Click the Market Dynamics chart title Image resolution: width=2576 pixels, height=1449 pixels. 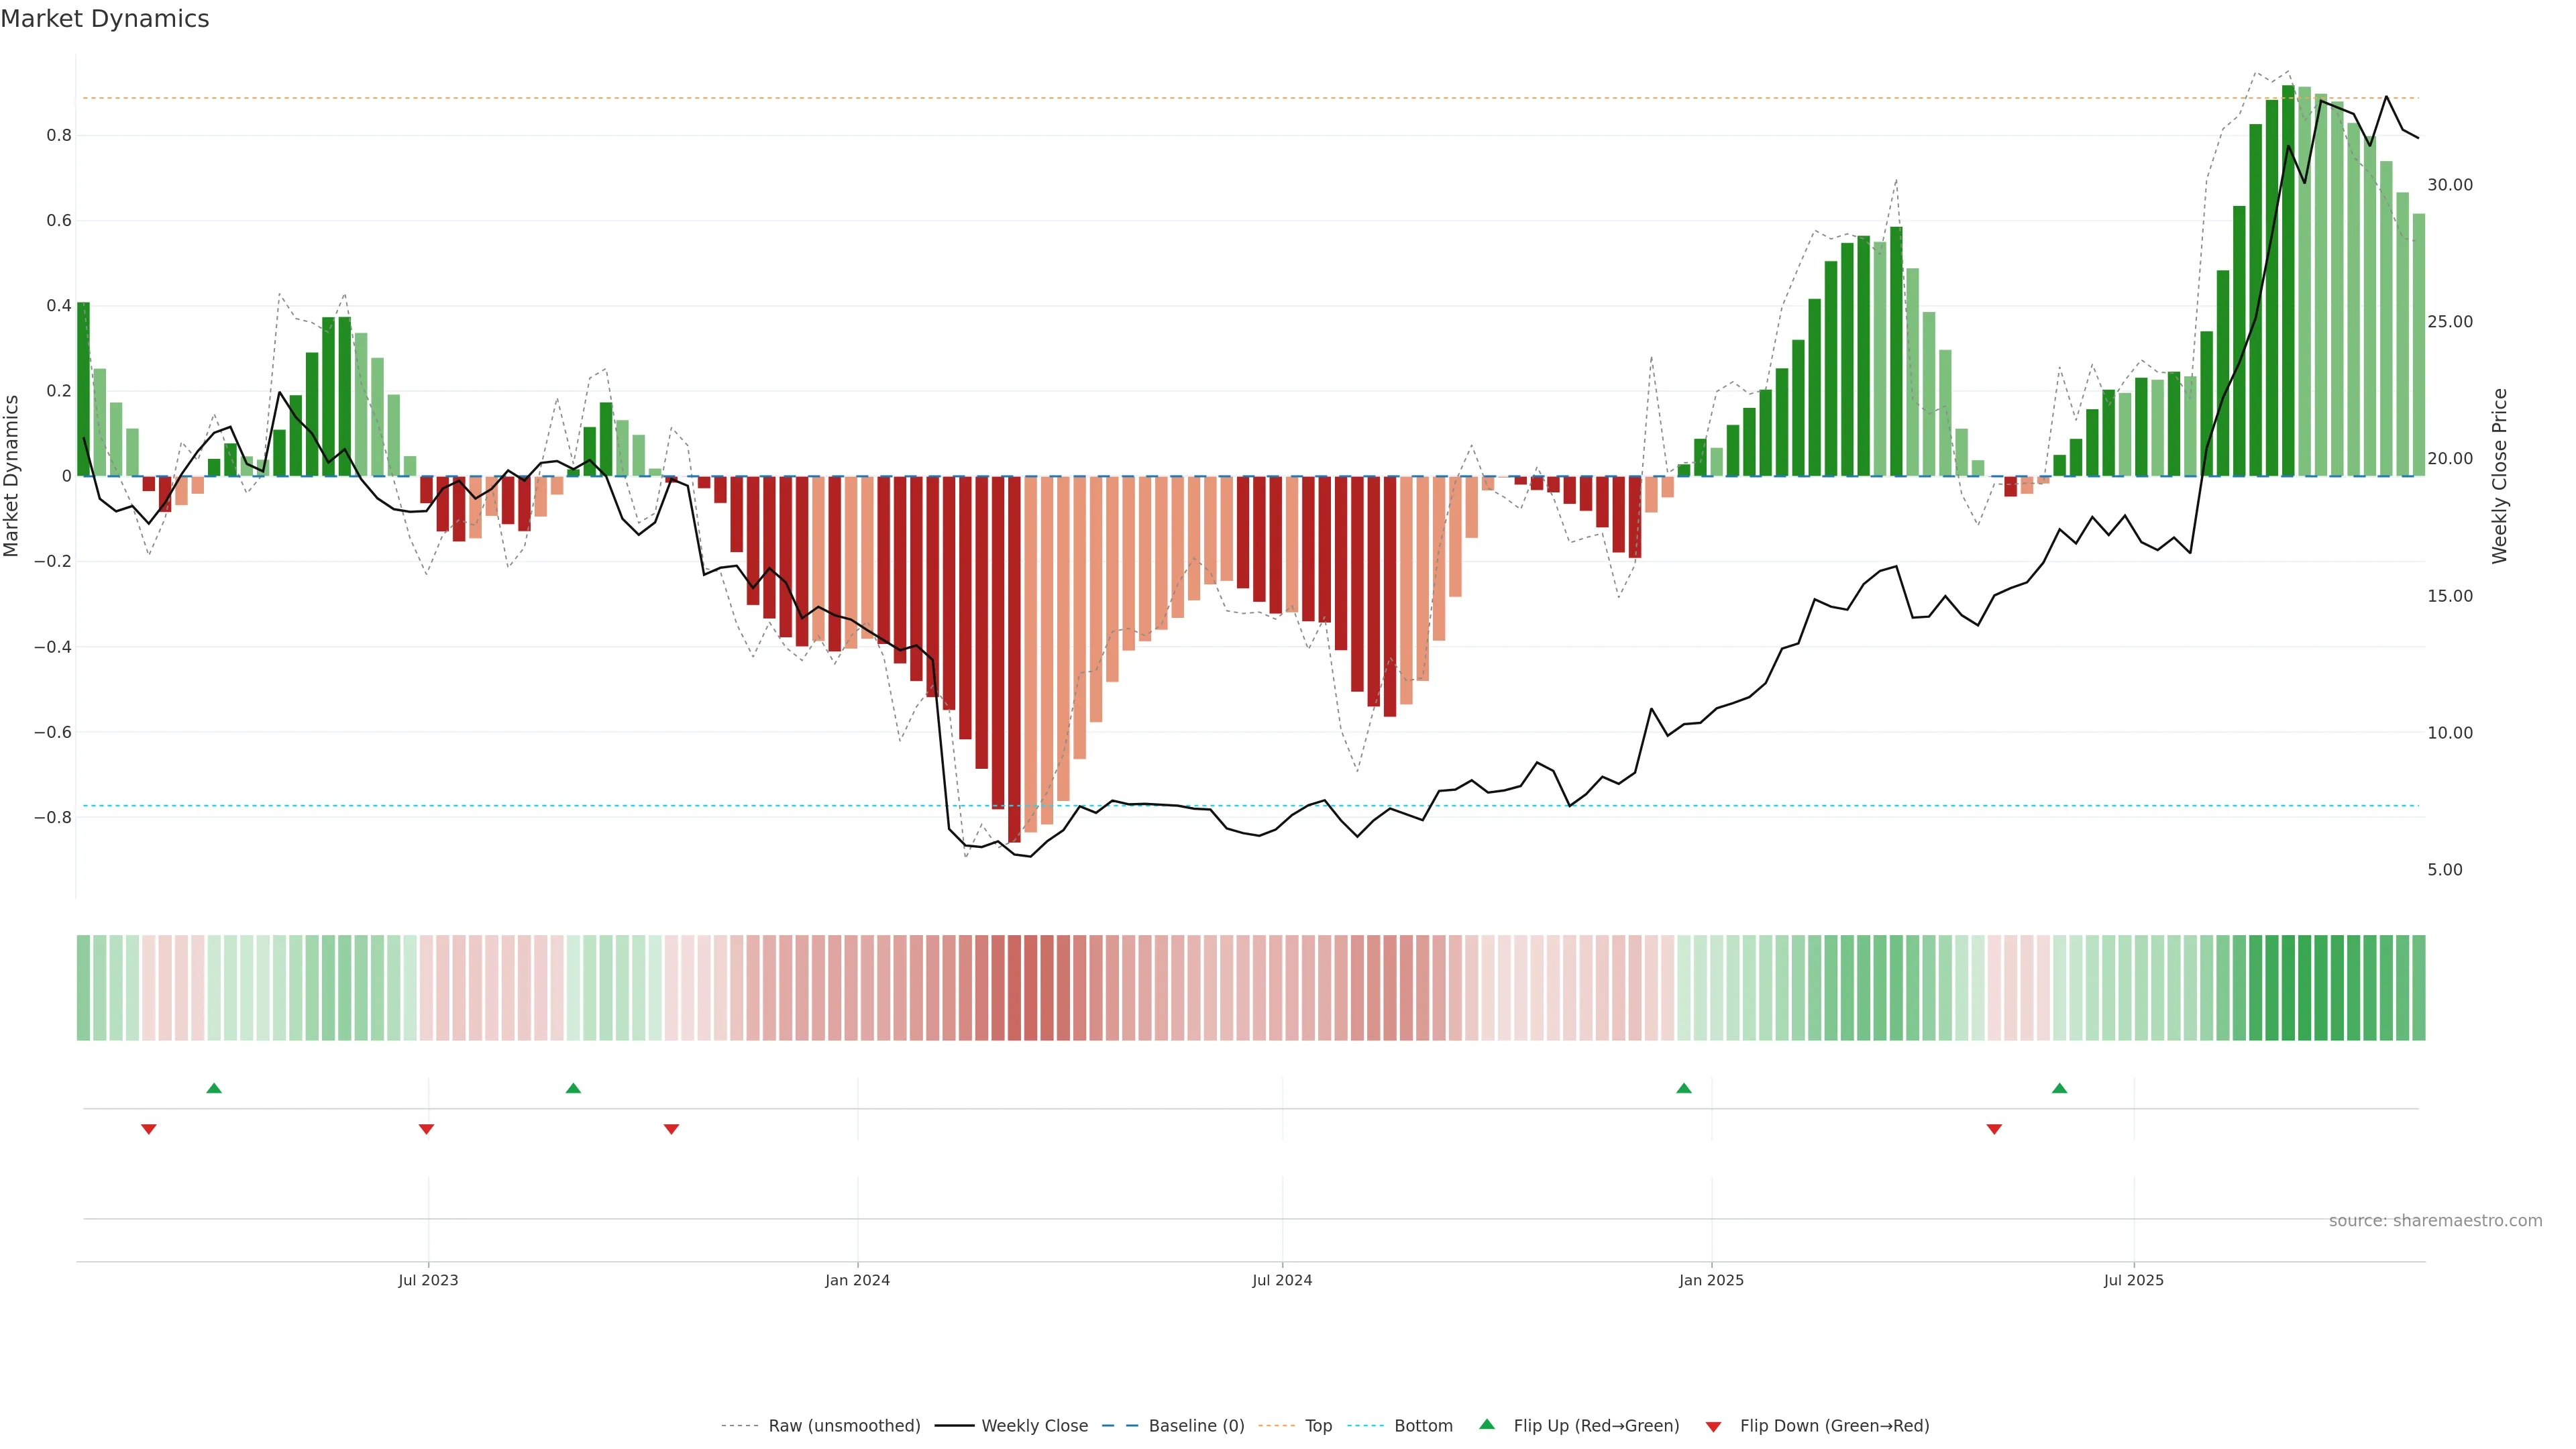point(105,19)
